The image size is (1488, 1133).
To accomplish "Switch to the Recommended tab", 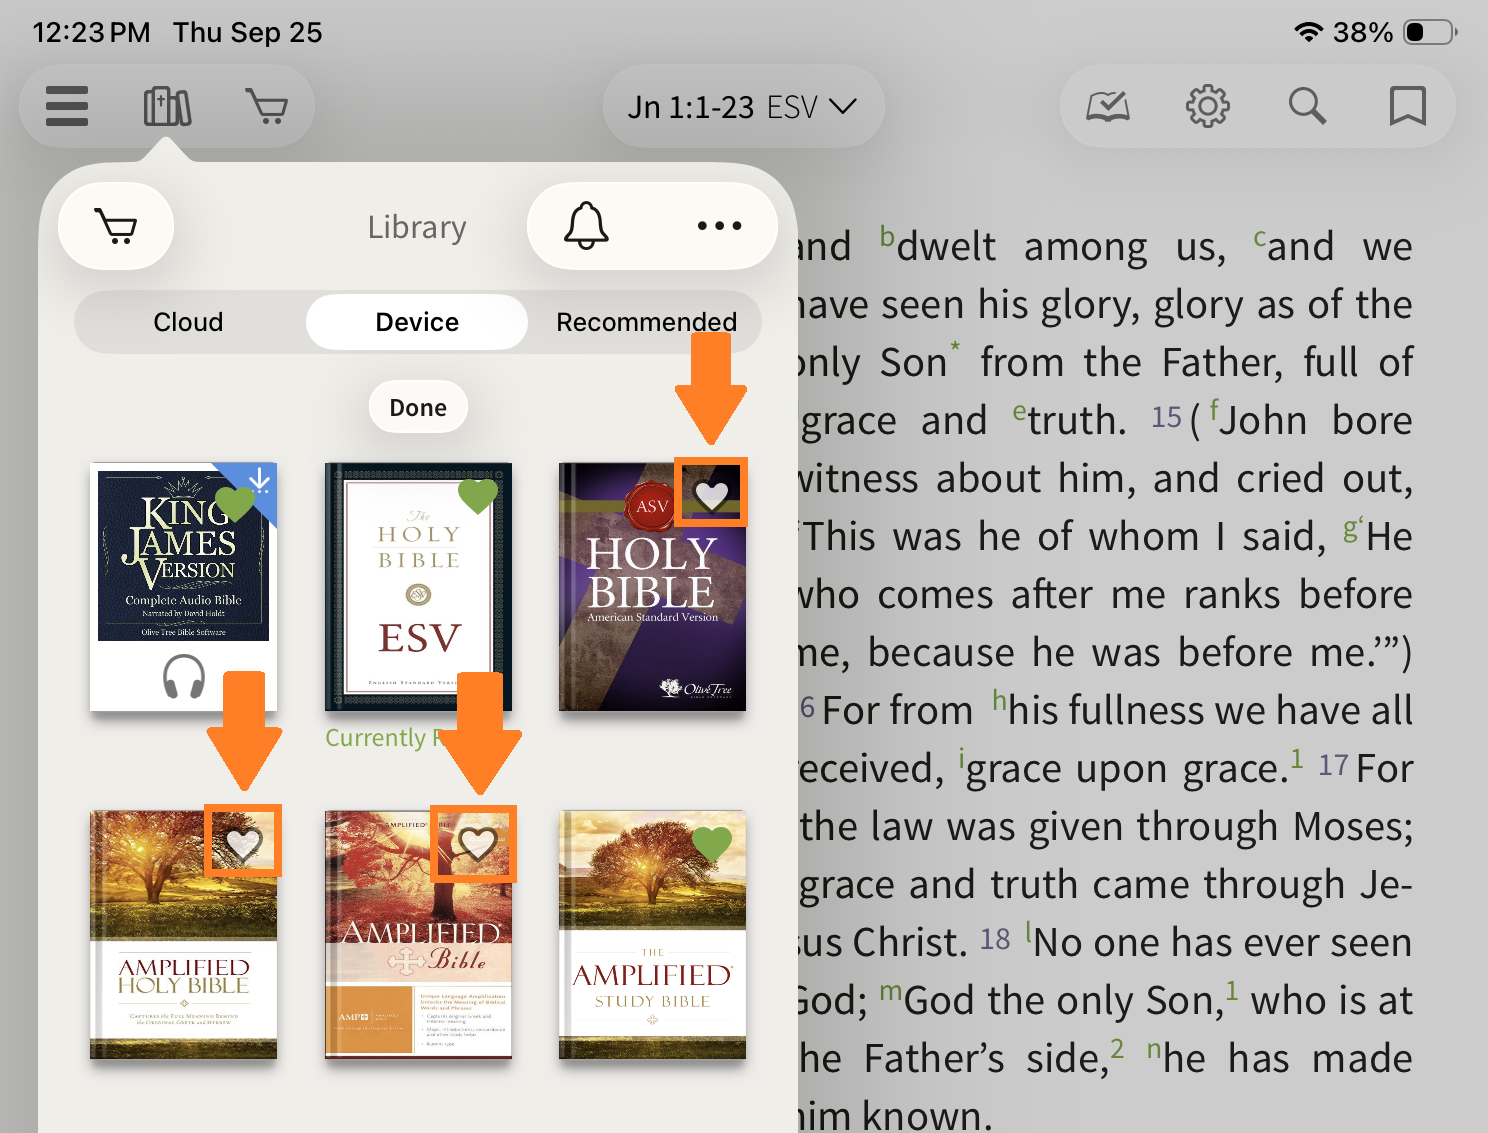I will point(646,322).
